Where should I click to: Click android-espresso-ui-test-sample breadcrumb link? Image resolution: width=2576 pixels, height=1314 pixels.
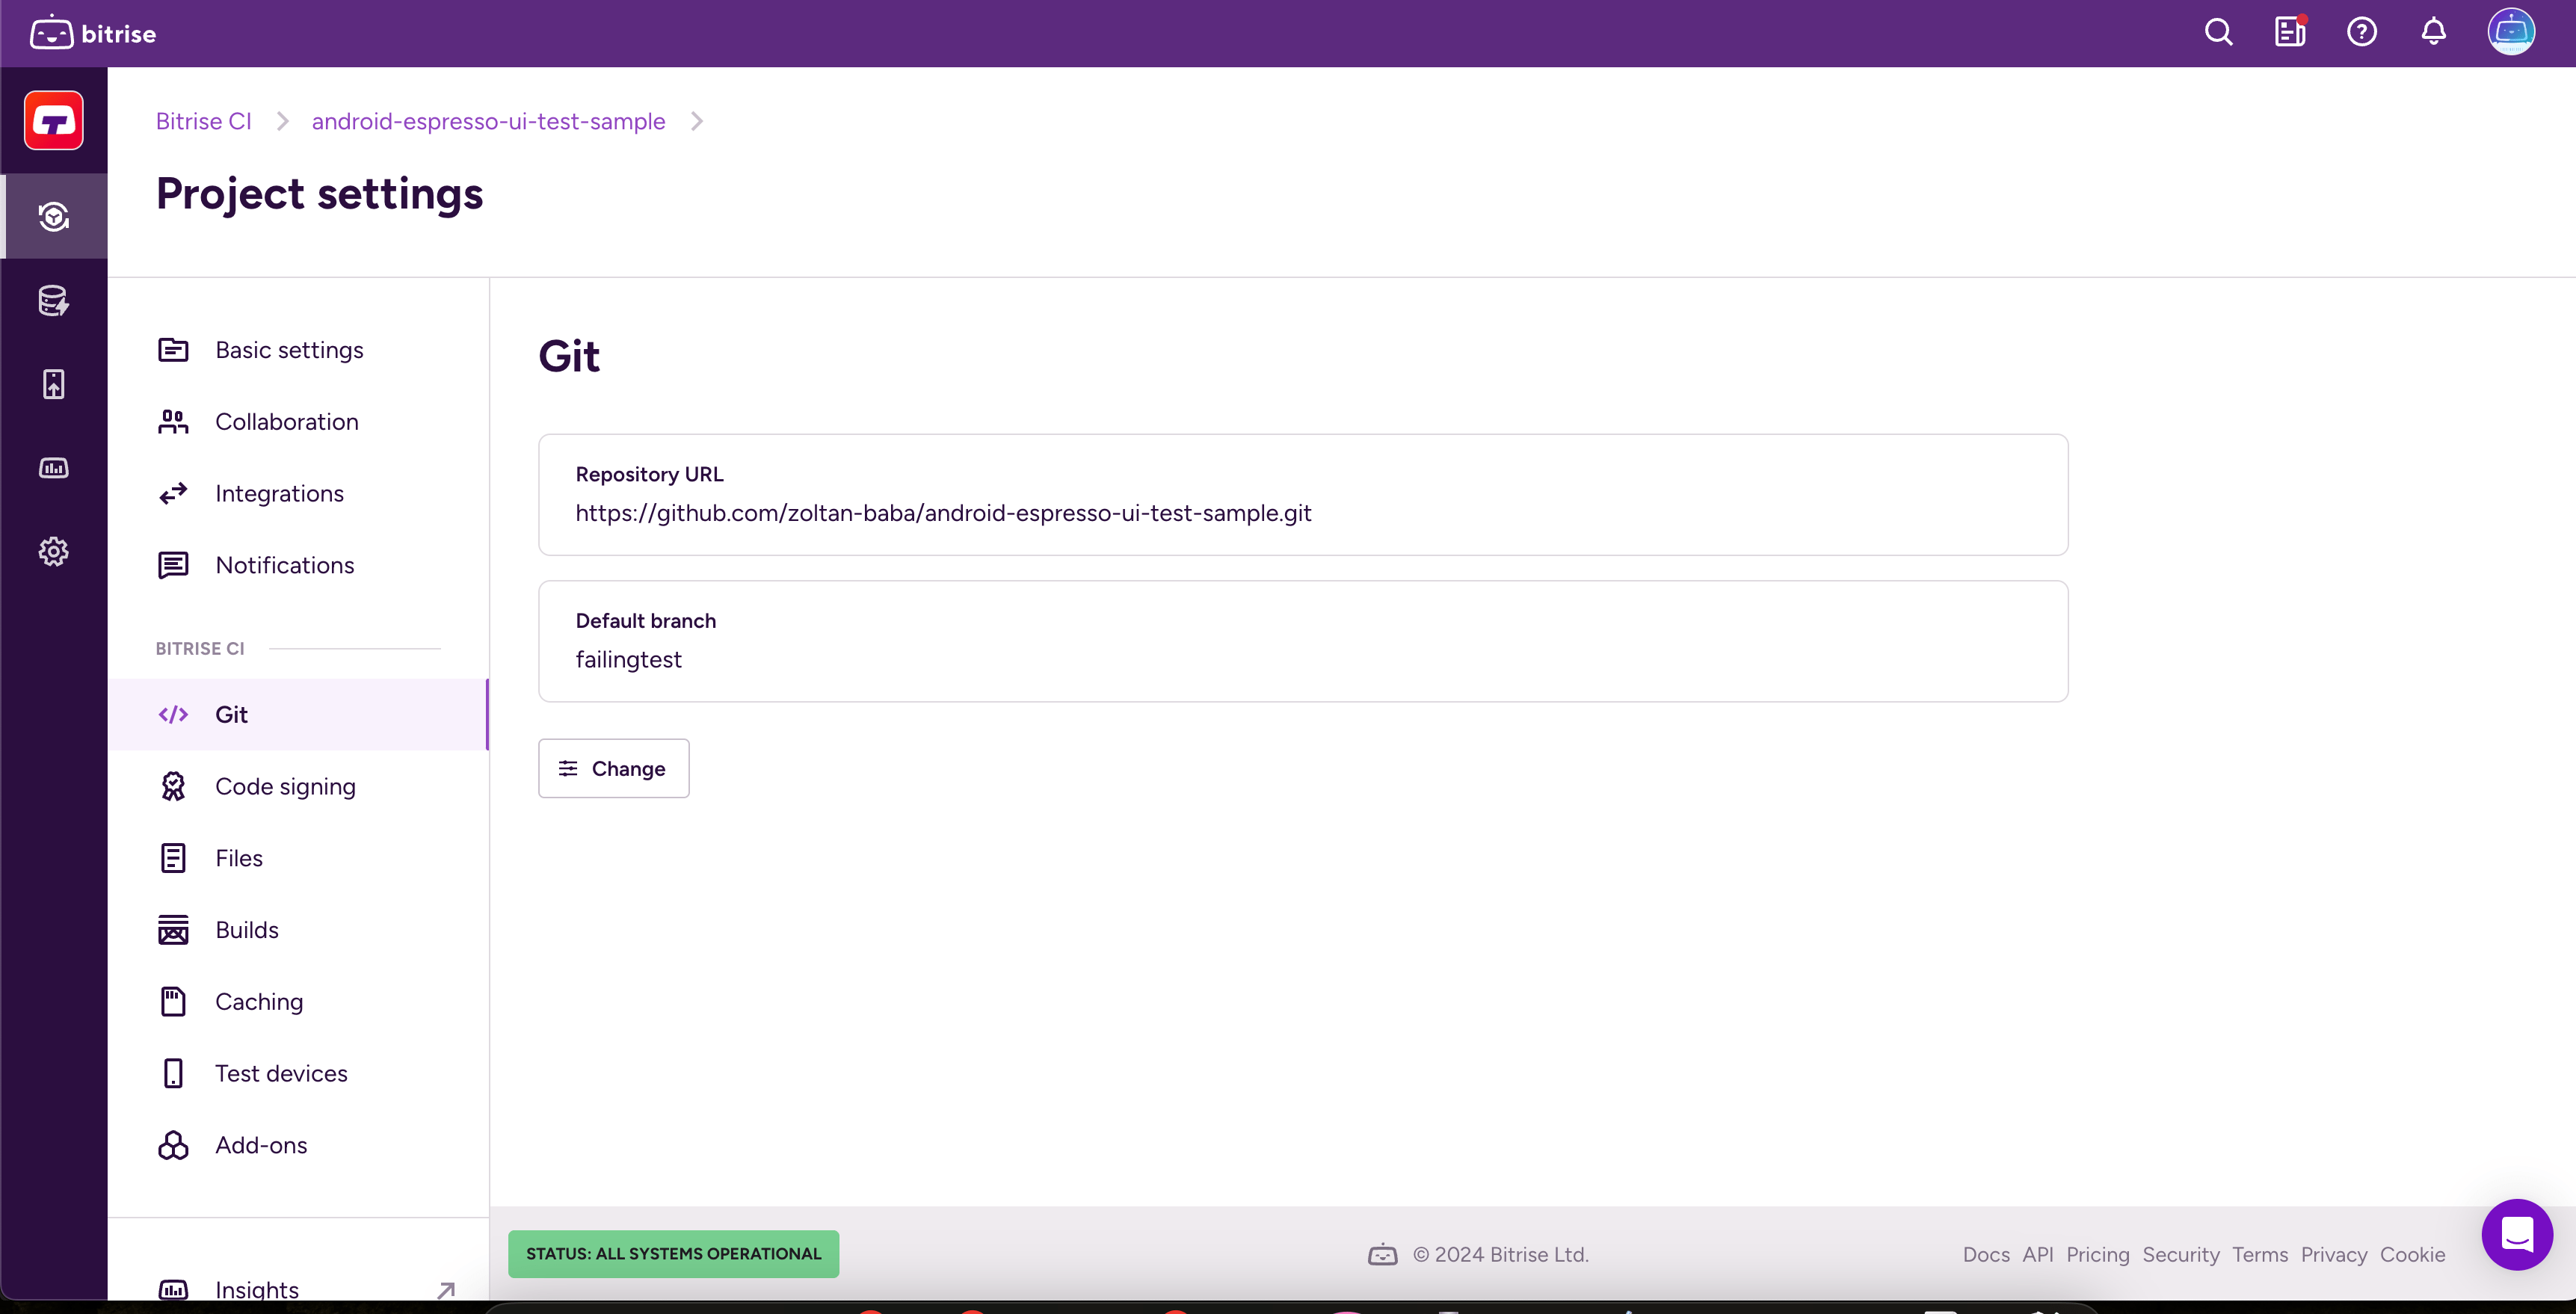click(x=488, y=121)
